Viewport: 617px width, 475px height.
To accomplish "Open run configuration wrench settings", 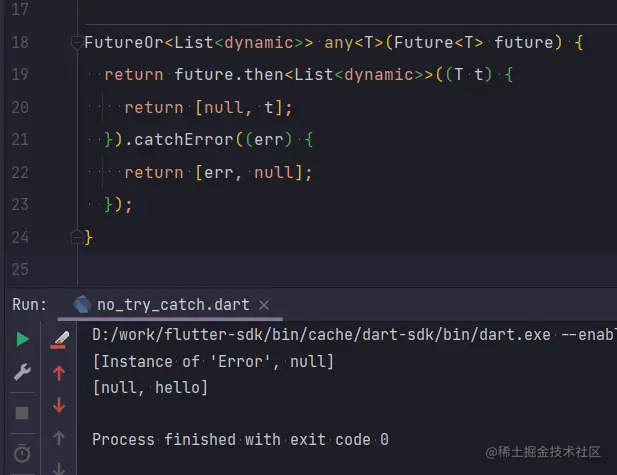I will (22, 373).
